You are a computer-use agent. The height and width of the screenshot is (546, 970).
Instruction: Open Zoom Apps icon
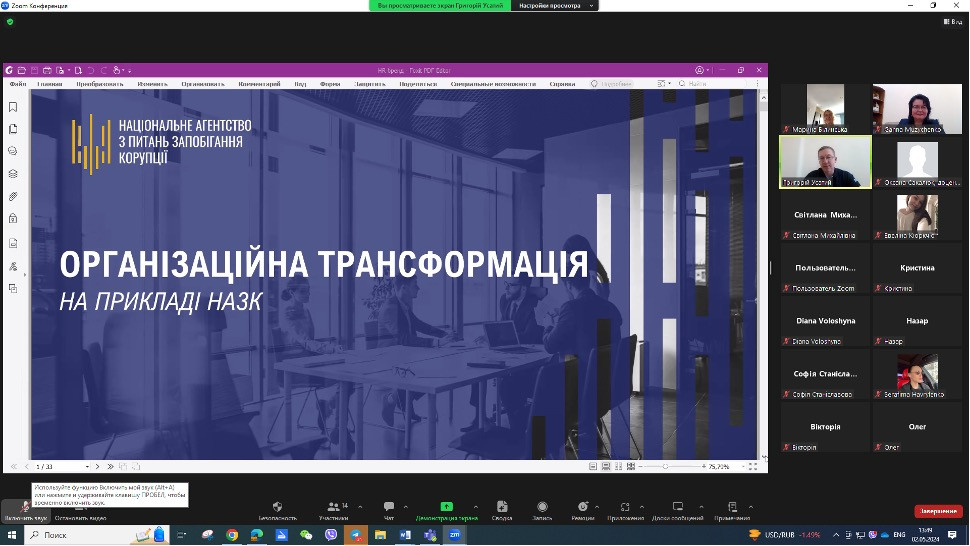tap(625, 511)
